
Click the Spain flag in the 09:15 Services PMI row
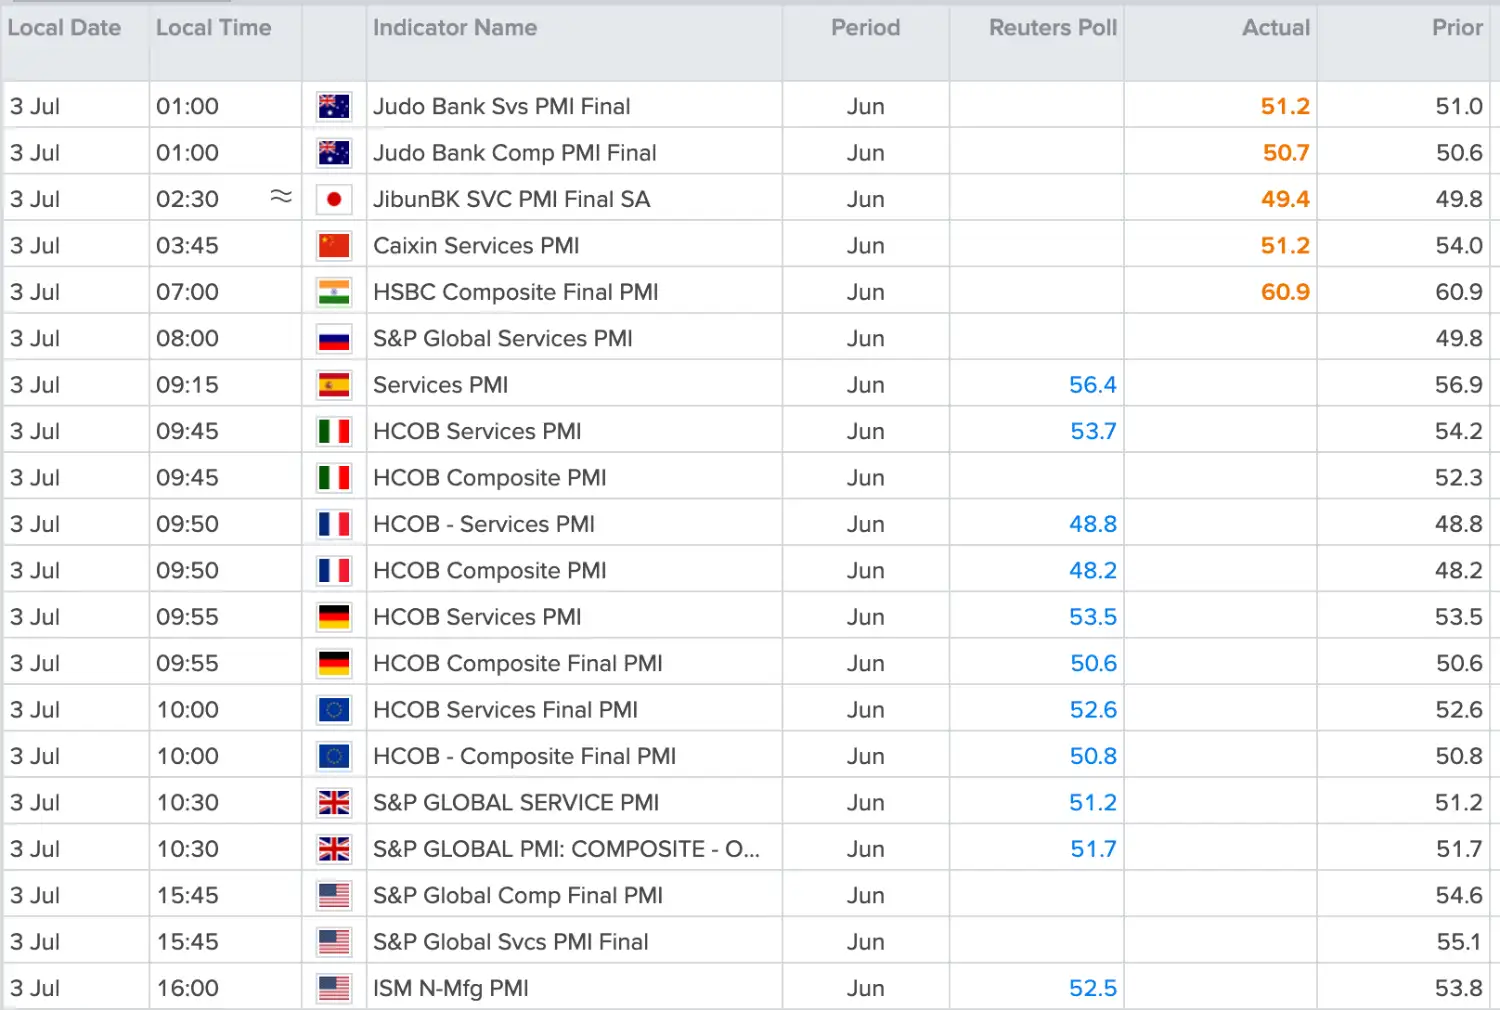[x=334, y=385]
